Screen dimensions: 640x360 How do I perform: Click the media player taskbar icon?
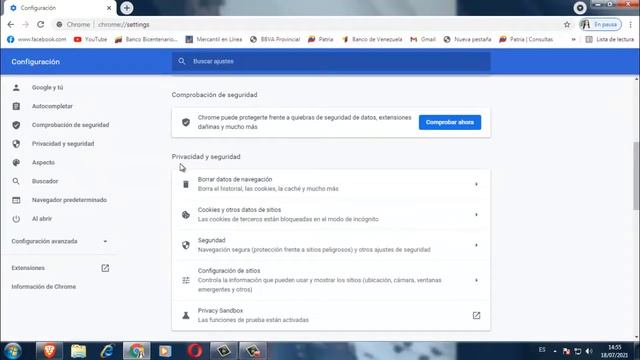click(x=165, y=351)
